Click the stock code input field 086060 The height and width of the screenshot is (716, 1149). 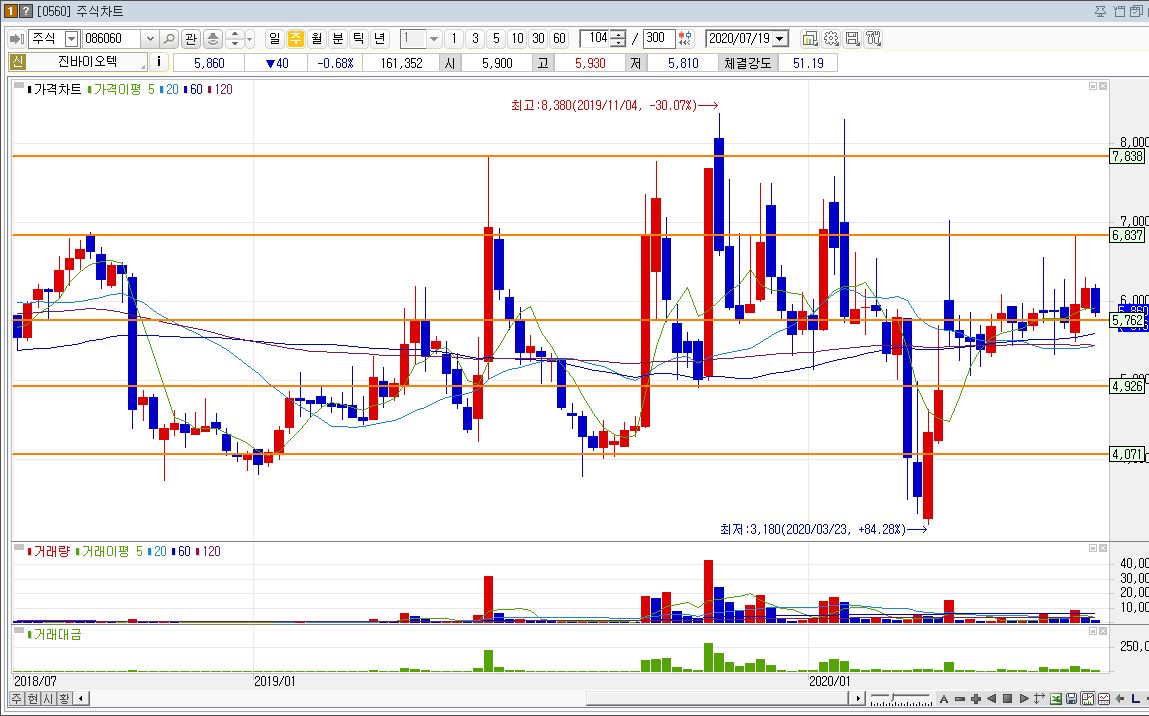point(112,38)
